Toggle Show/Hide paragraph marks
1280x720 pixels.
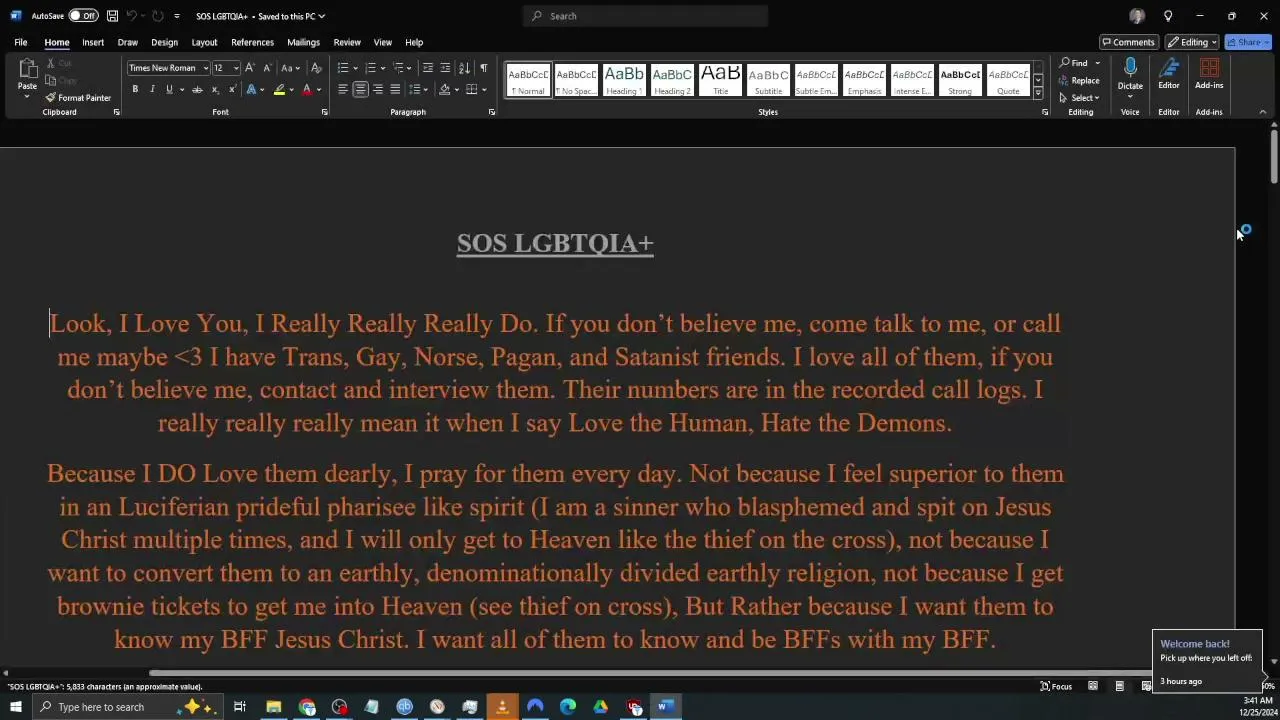pyautogui.click(x=483, y=68)
